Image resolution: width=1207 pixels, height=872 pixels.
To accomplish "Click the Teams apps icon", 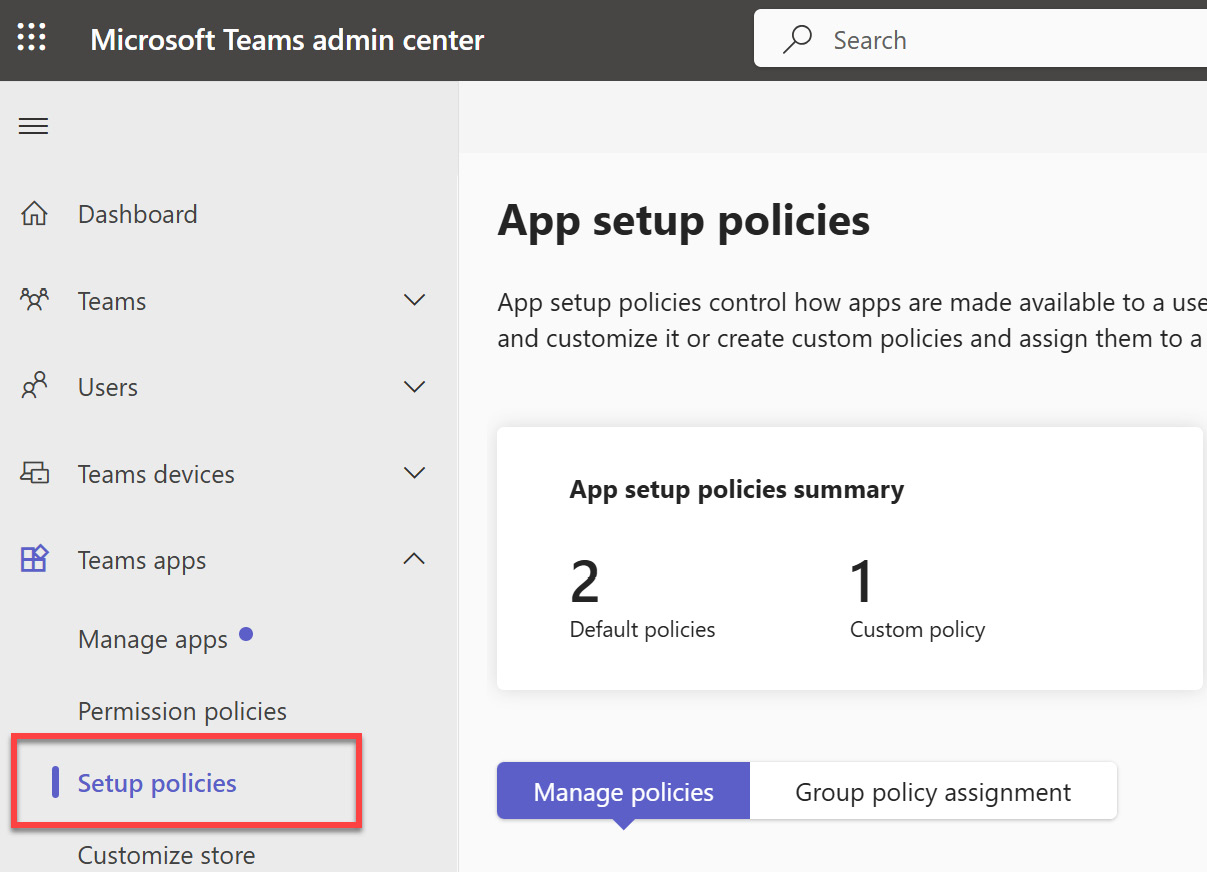I will point(34,559).
